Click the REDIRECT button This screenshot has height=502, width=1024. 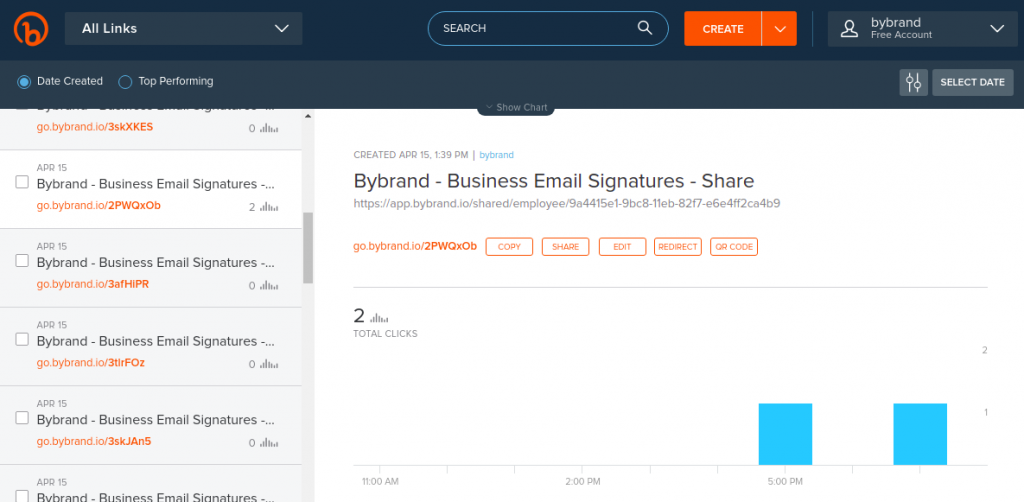point(678,247)
